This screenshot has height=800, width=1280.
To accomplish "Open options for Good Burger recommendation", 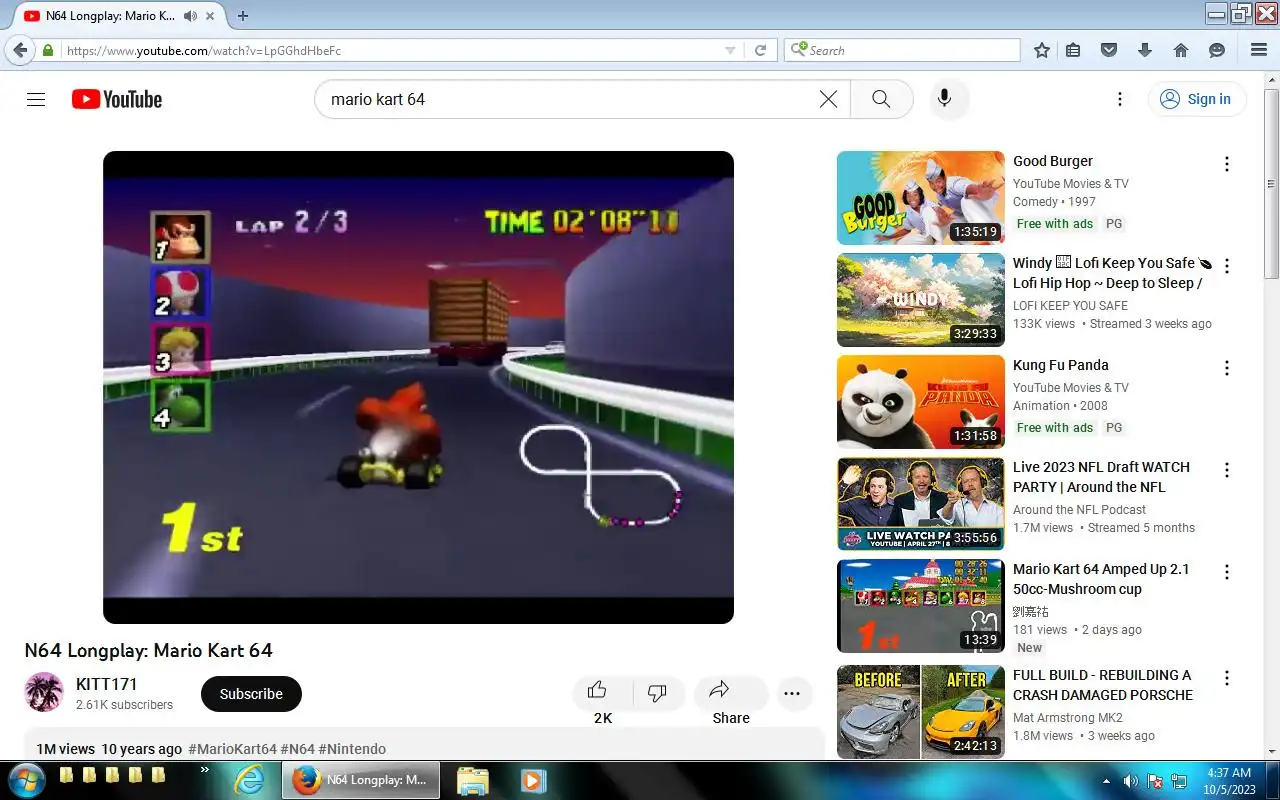I will 1227,164.
